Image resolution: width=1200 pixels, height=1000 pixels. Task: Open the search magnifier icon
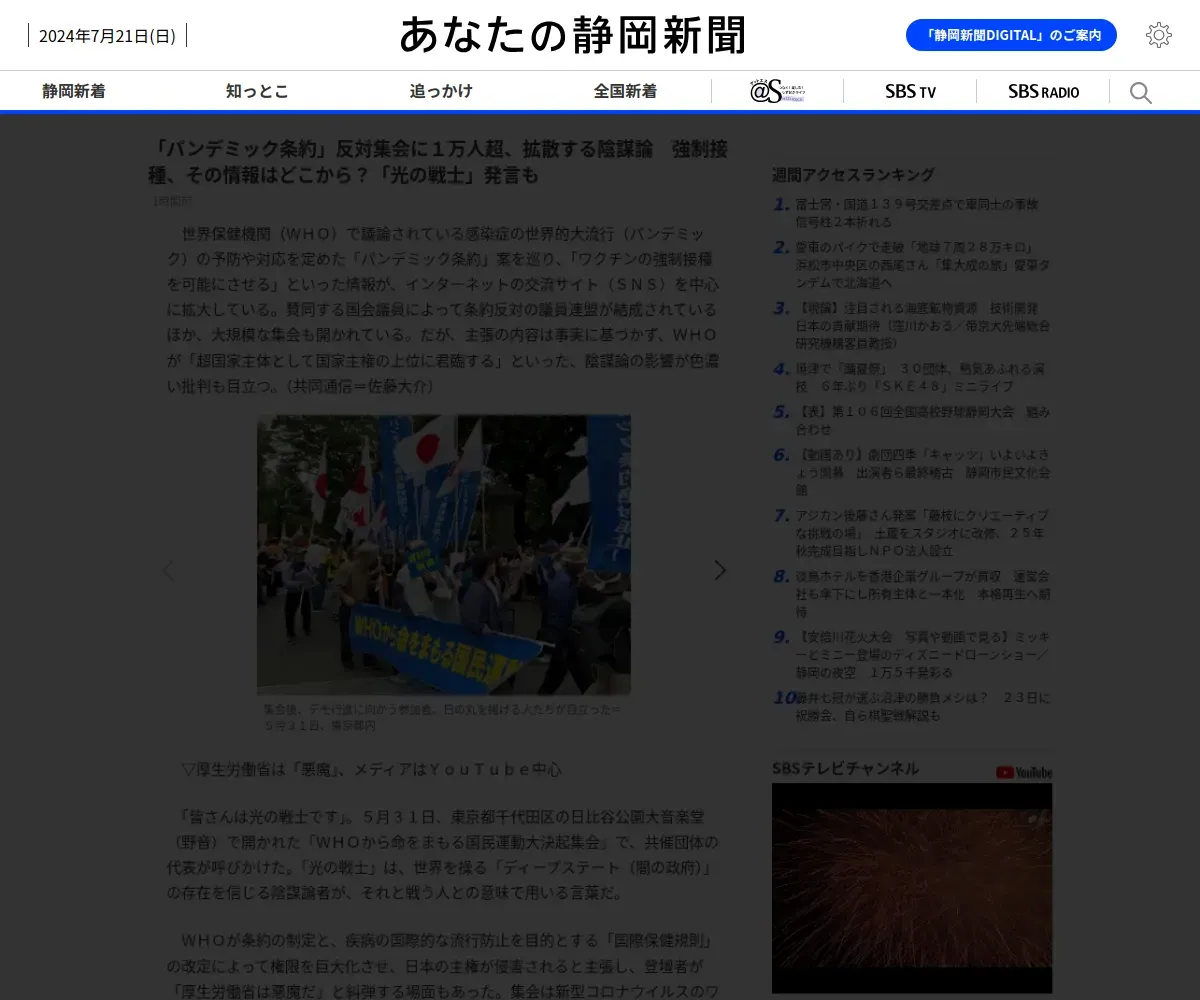(1141, 93)
